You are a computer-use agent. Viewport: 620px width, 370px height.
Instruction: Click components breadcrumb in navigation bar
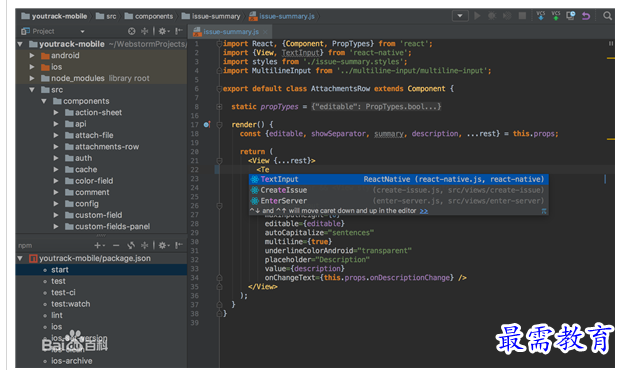pyautogui.click(x=149, y=16)
